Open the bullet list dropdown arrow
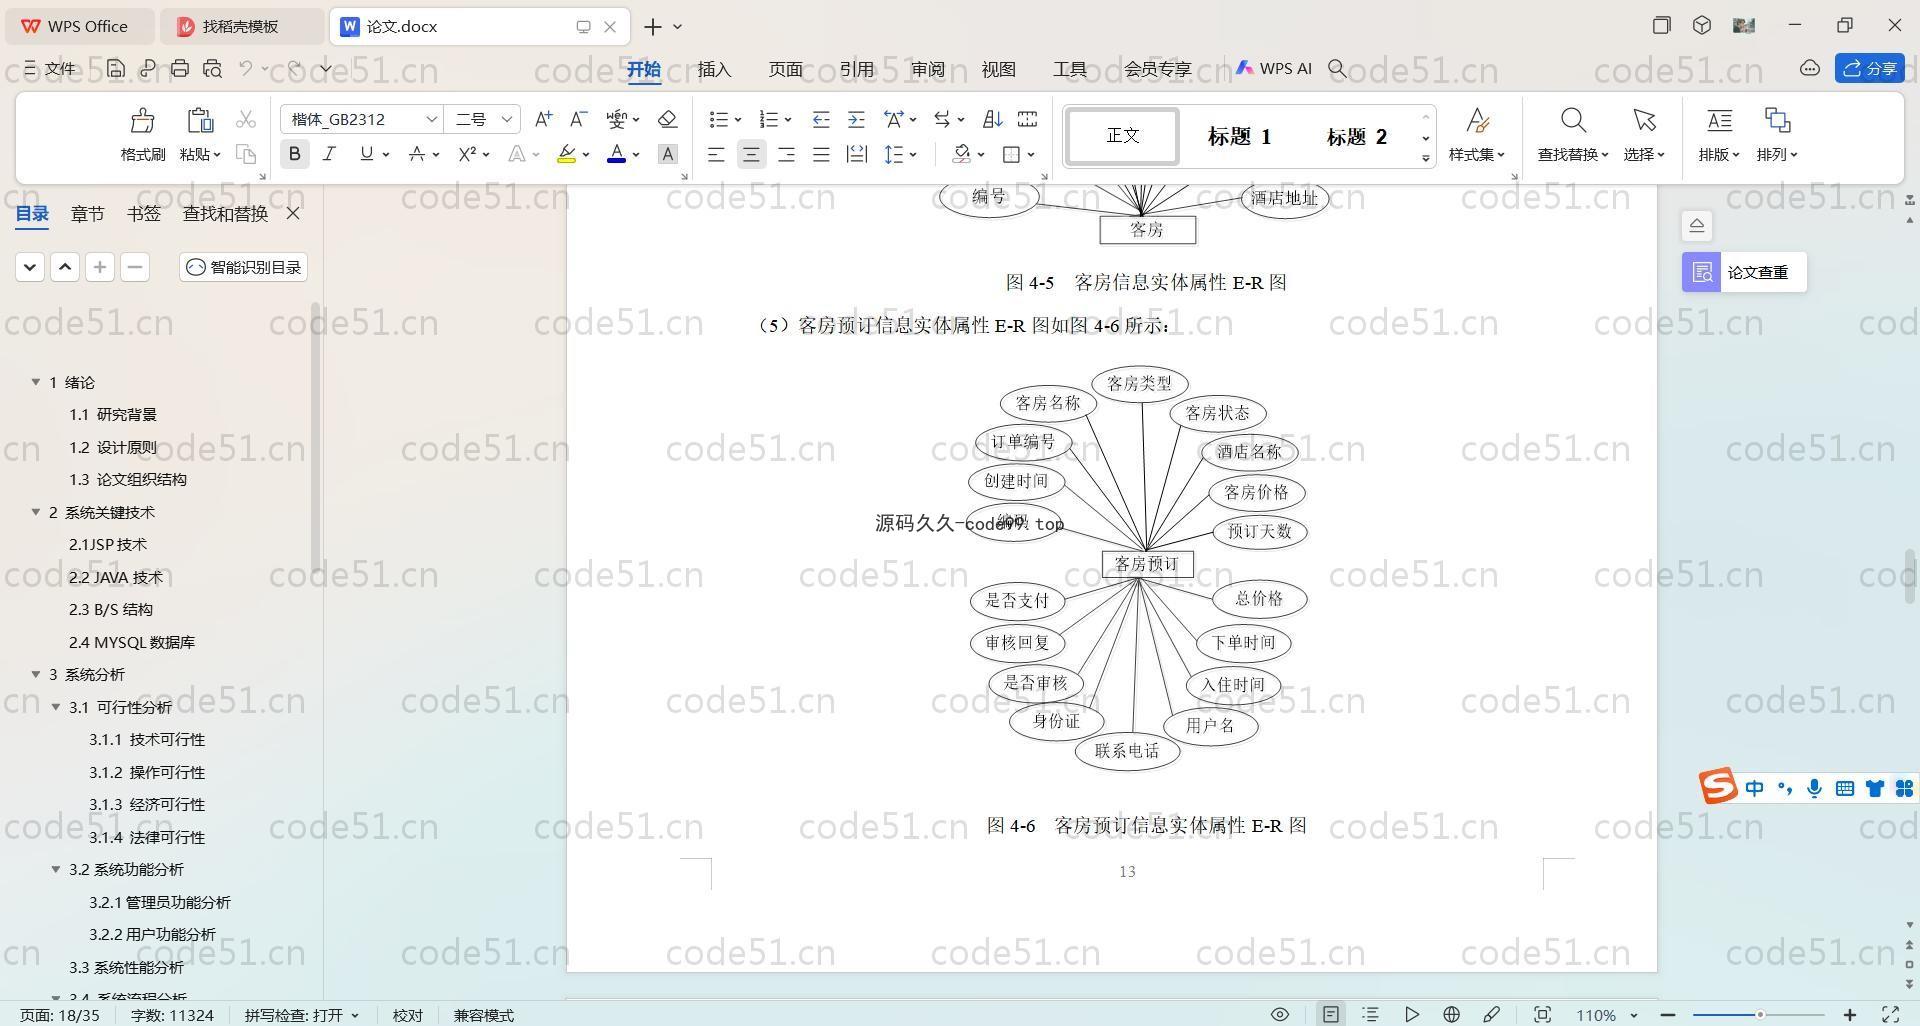Screen dimensions: 1920x1026 (x=738, y=120)
